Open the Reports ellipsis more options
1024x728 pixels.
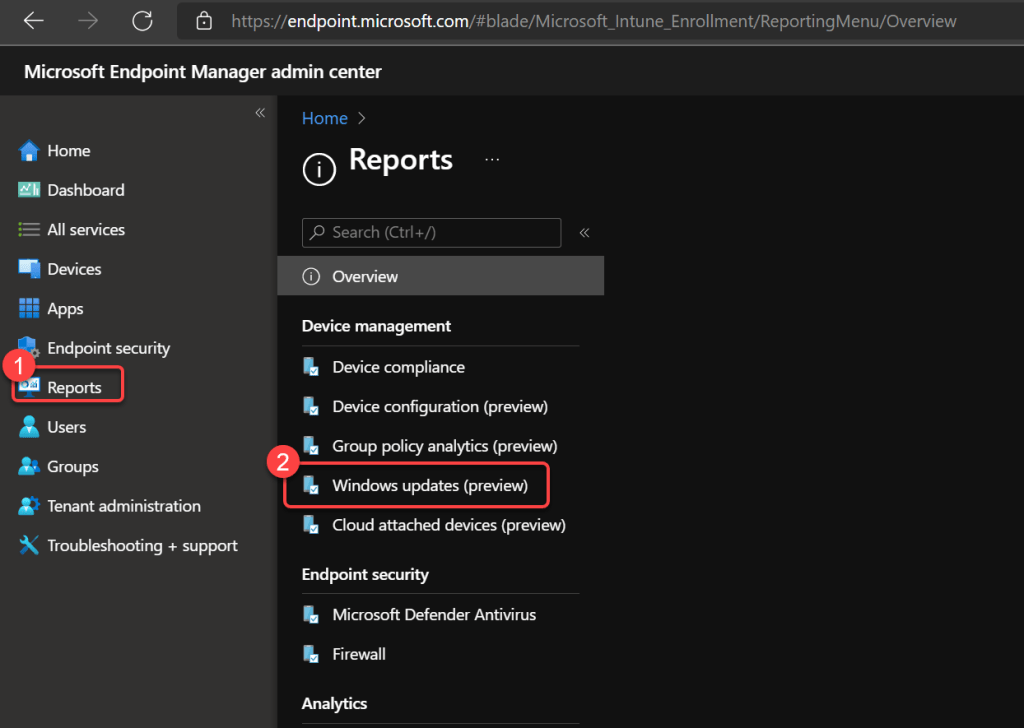pos(491,160)
